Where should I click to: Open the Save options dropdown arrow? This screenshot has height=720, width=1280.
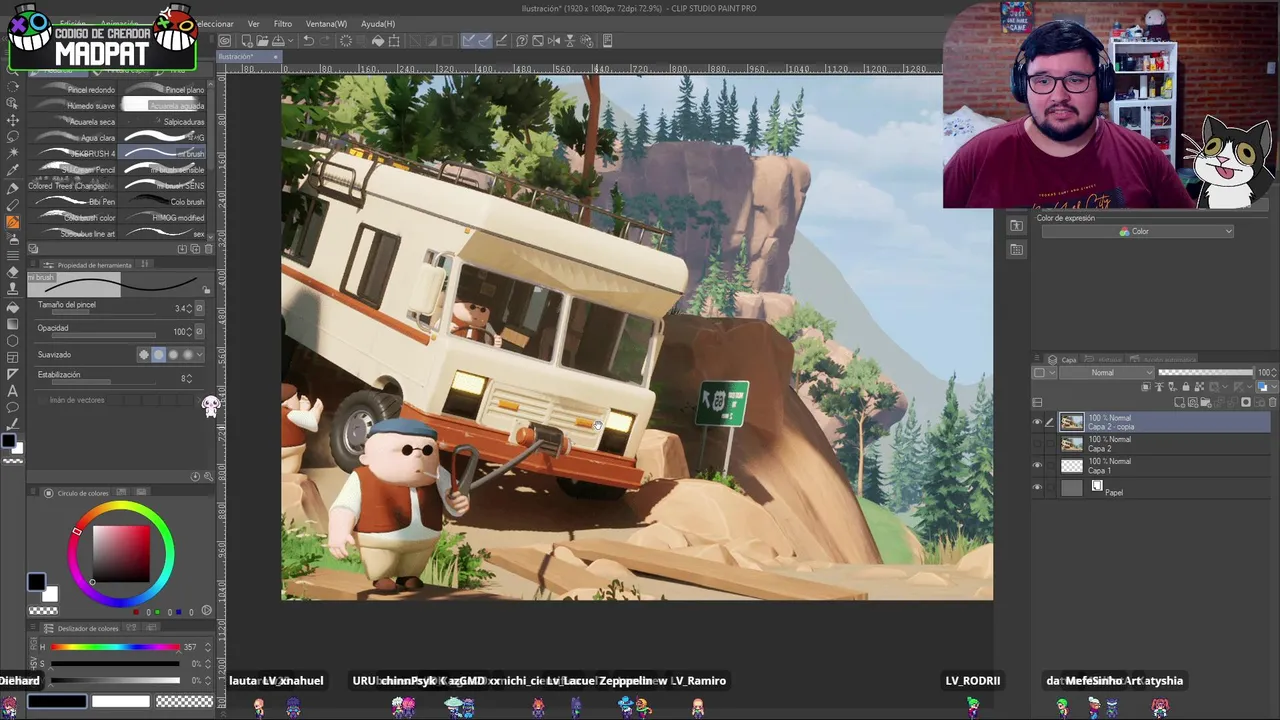coord(290,40)
